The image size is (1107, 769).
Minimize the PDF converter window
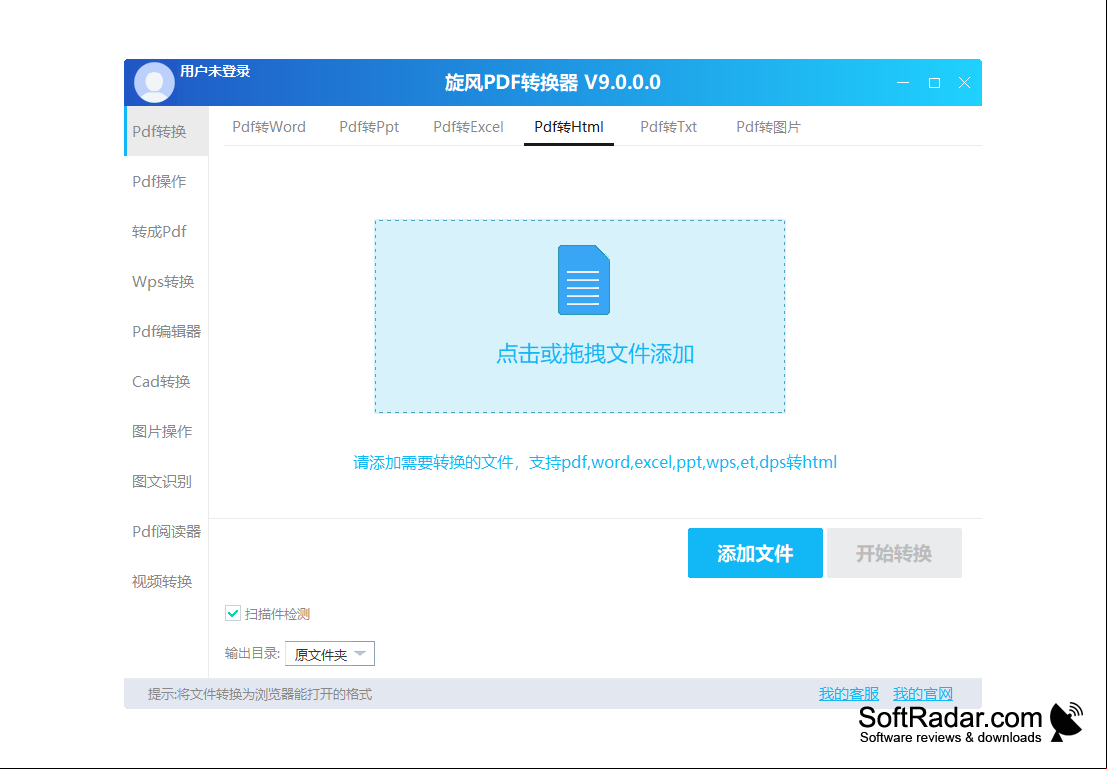click(903, 83)
